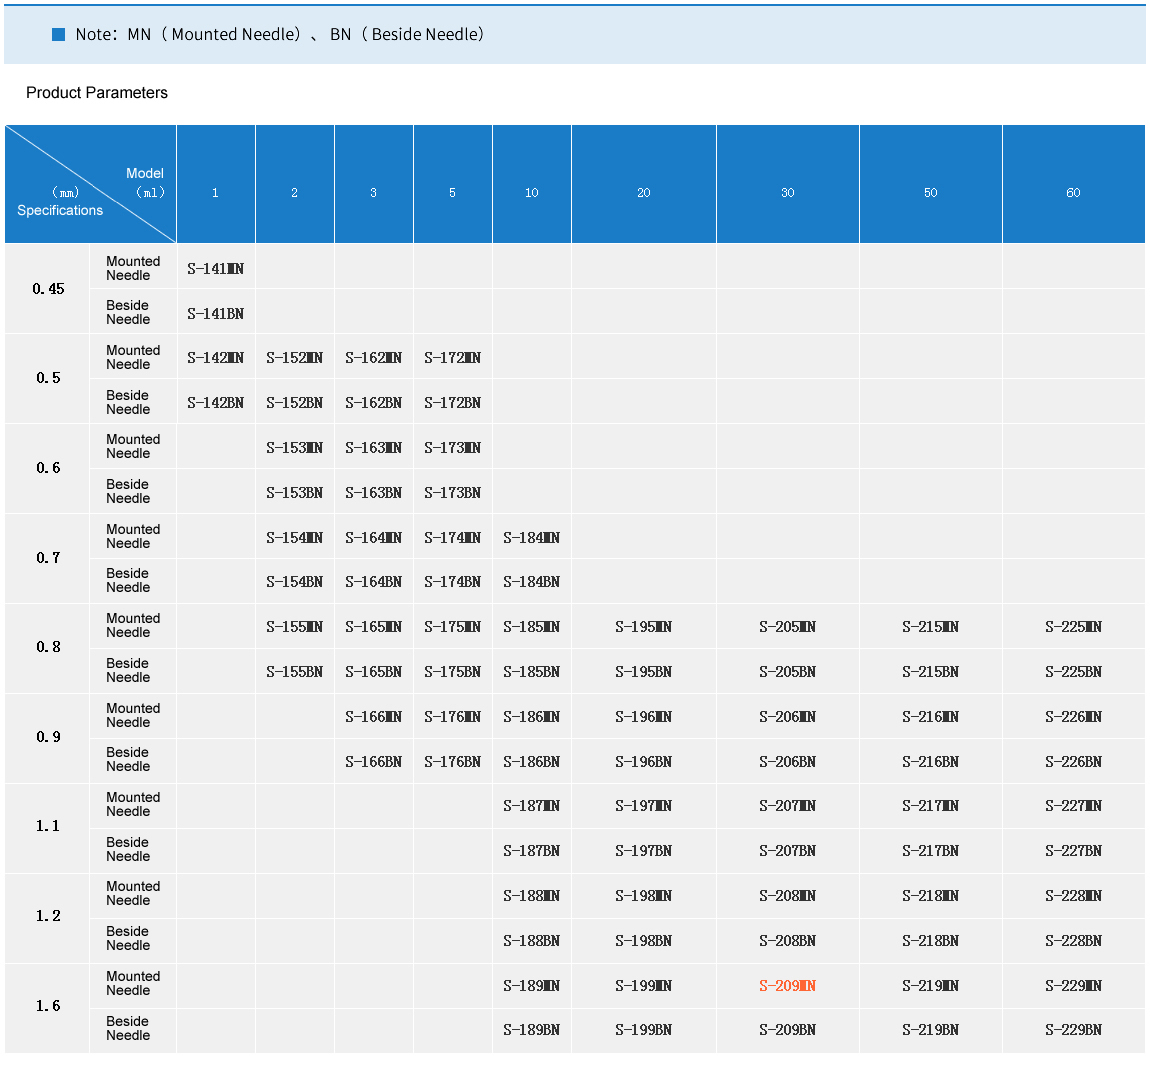Select the 0.45 mm specification row label
Viewport: 1150px width, 1090px height.
[48, 289]
